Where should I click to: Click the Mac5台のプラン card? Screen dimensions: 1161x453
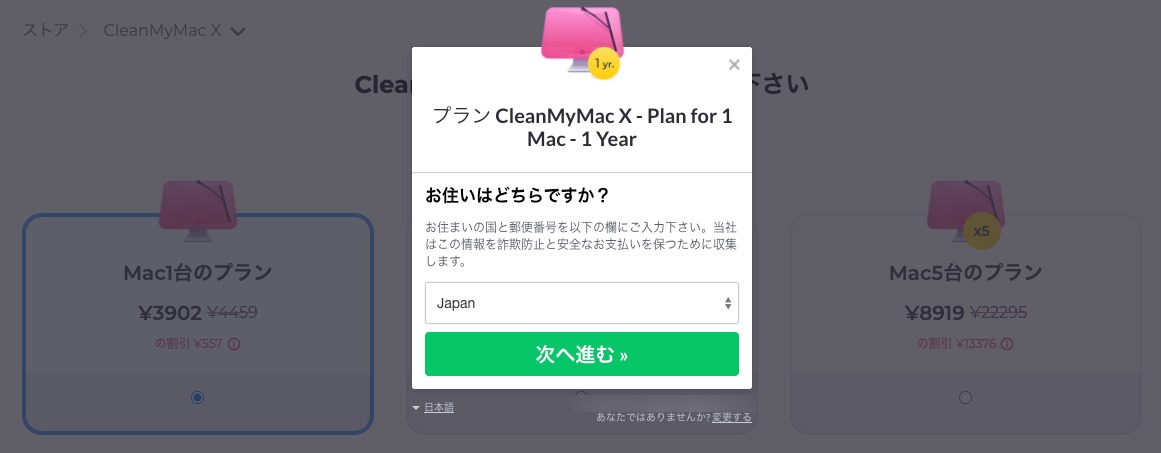click(966, 323)
